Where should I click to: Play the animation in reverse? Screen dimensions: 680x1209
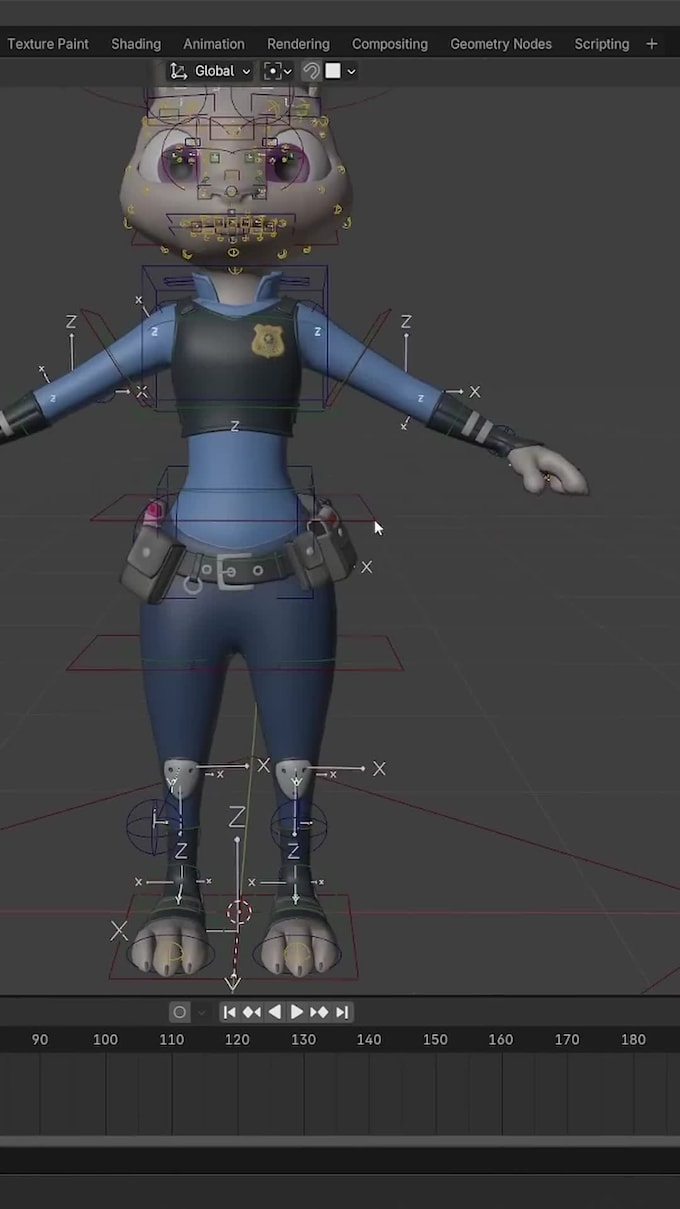pyautogui.click(x=275, y=1012)
